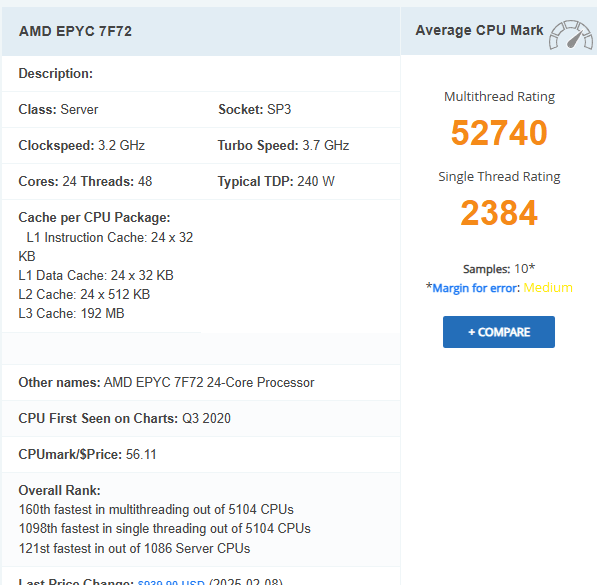Select the Multithread Rating label
The height and width of the screenshot is (586, 603).
[x=499, y=97]
